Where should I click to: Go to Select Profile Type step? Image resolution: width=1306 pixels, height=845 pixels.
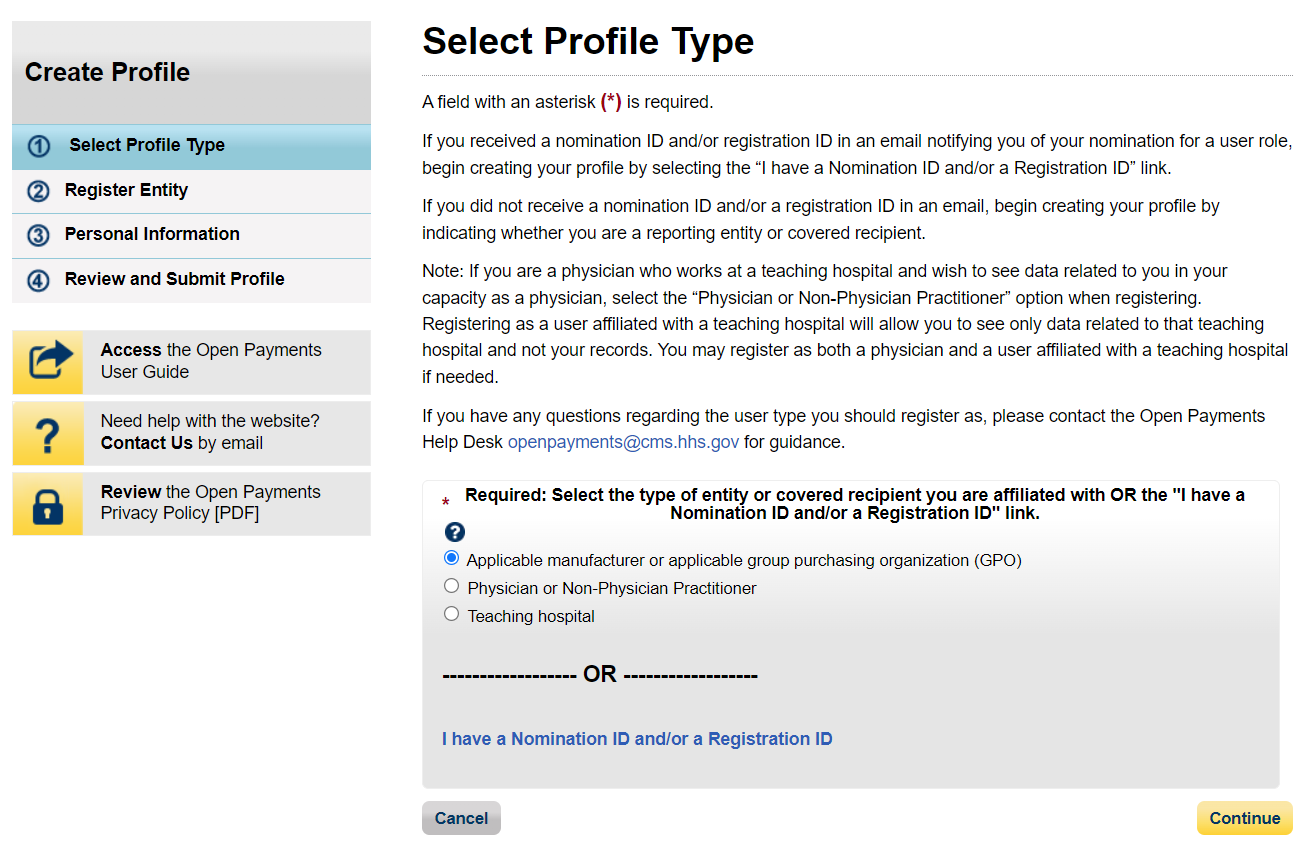(147, 145)
